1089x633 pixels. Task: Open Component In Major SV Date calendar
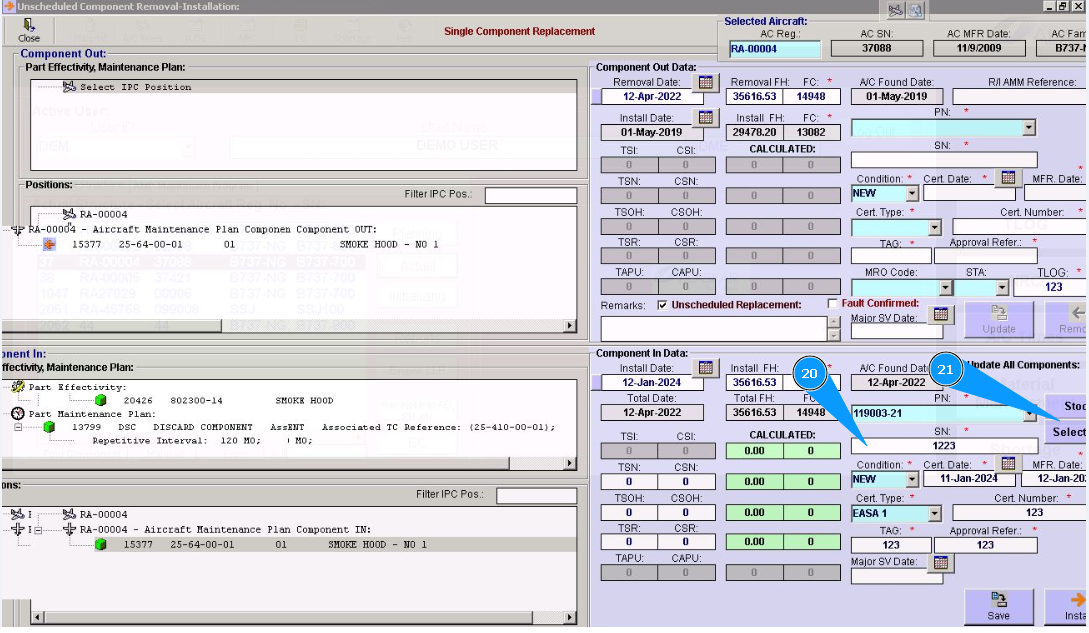[938, 563]
